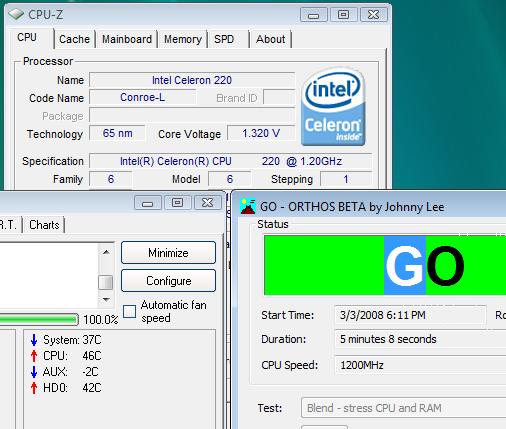
Task: Click the Configure button
Action: click(168, 281)
